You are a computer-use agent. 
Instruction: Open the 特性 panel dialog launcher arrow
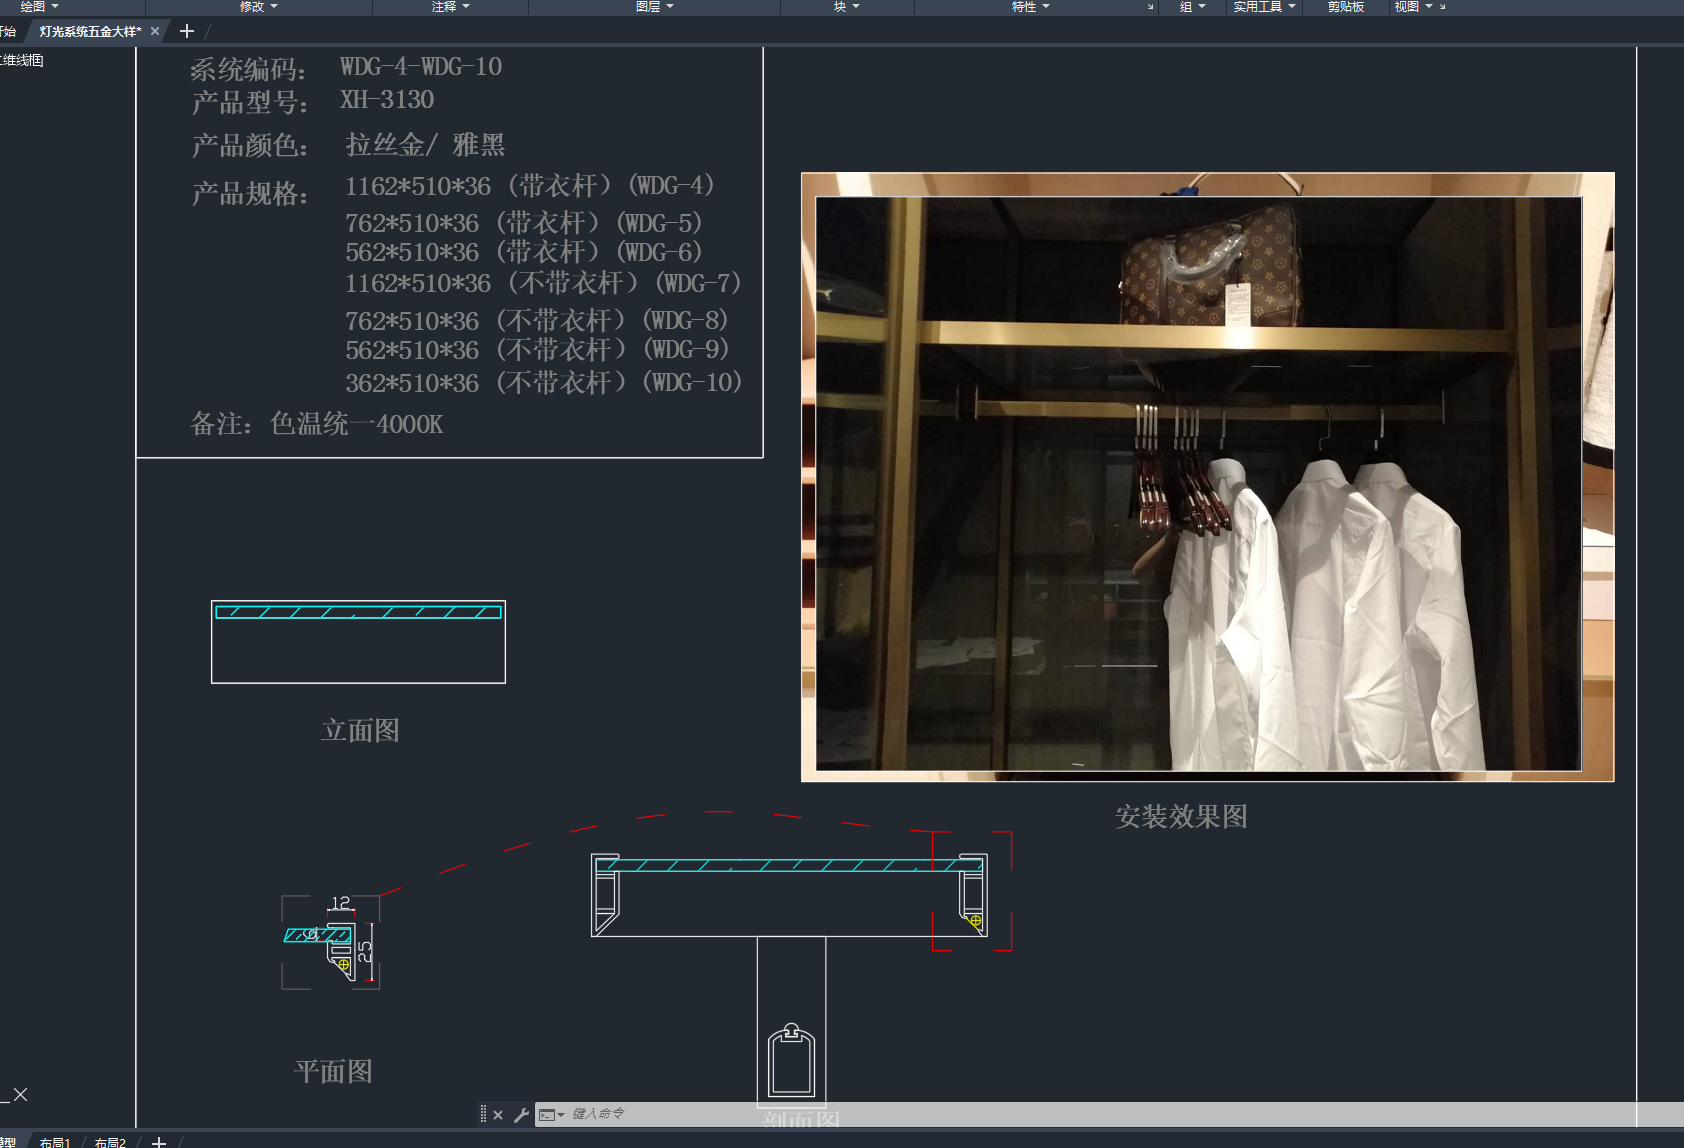pyautogui.click(x=1150, y=7)
